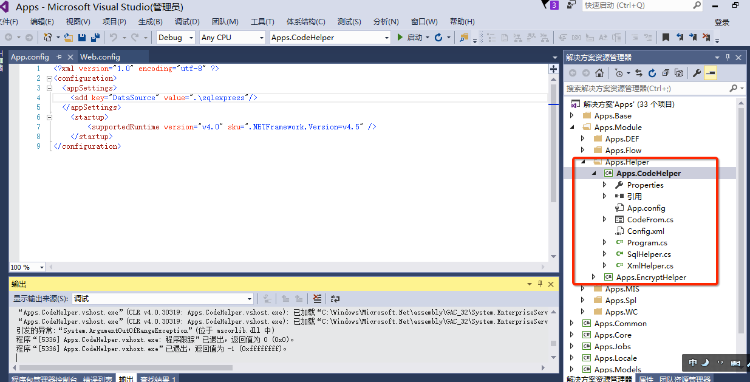Click the Find in Files folder icon
The width and height of the screenshot is (750, 382).
pyautogui.click(x=463, y=37)
